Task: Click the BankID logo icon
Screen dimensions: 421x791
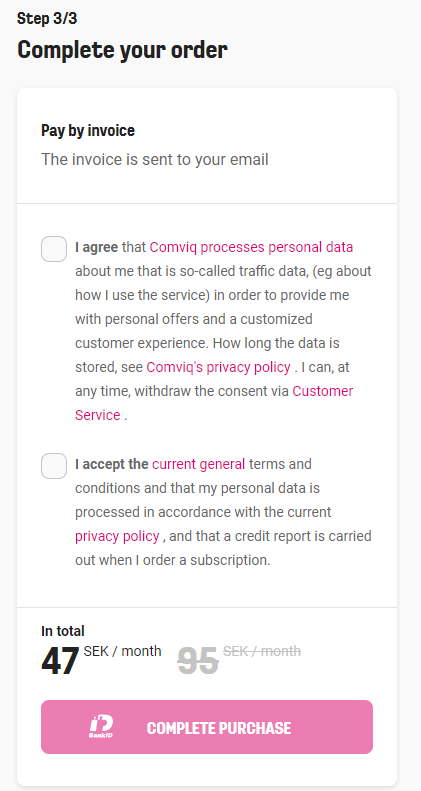Action: click(x=101, y=727)
